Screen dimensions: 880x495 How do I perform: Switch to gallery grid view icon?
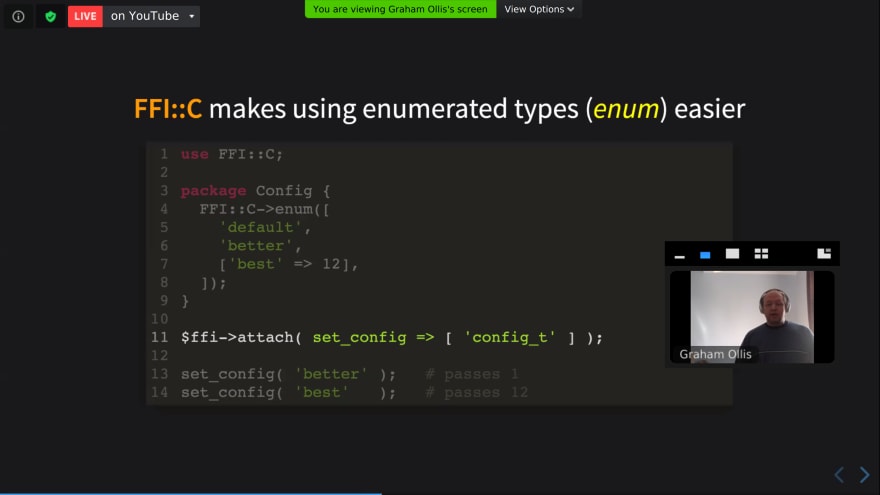click(x=761, y=254)
